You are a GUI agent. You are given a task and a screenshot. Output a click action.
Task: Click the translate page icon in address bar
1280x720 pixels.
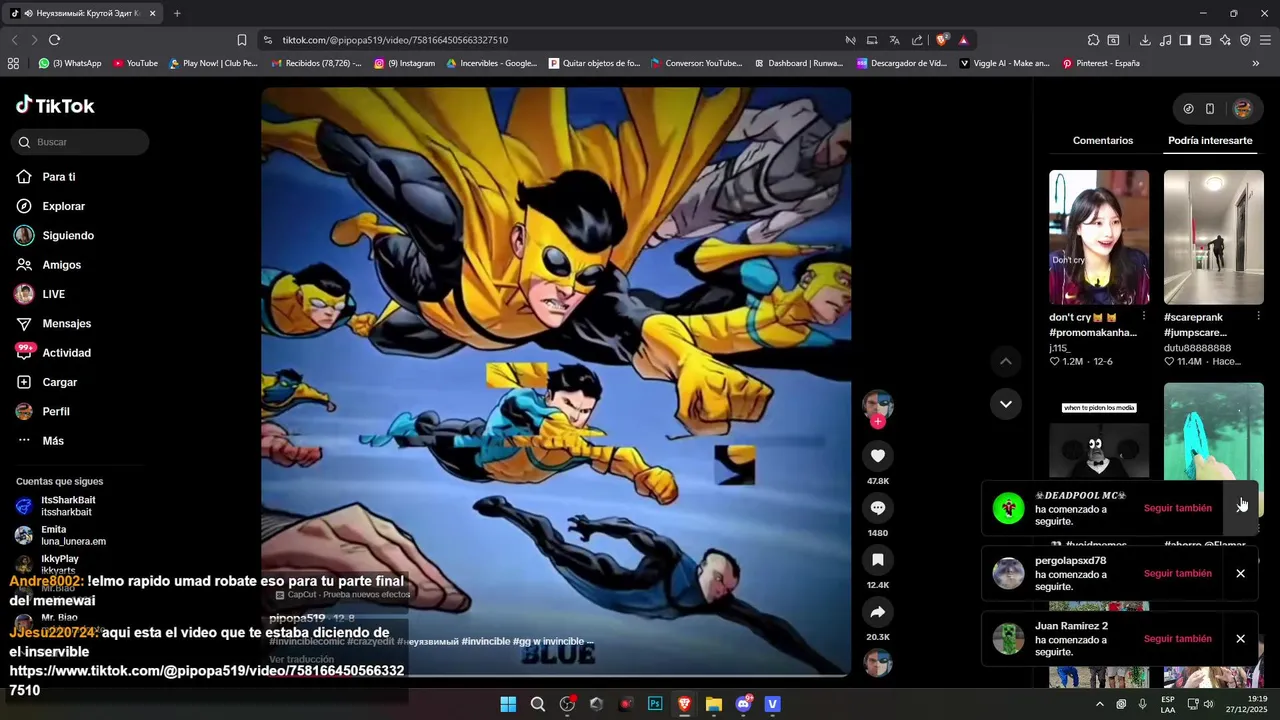(894, 40)
